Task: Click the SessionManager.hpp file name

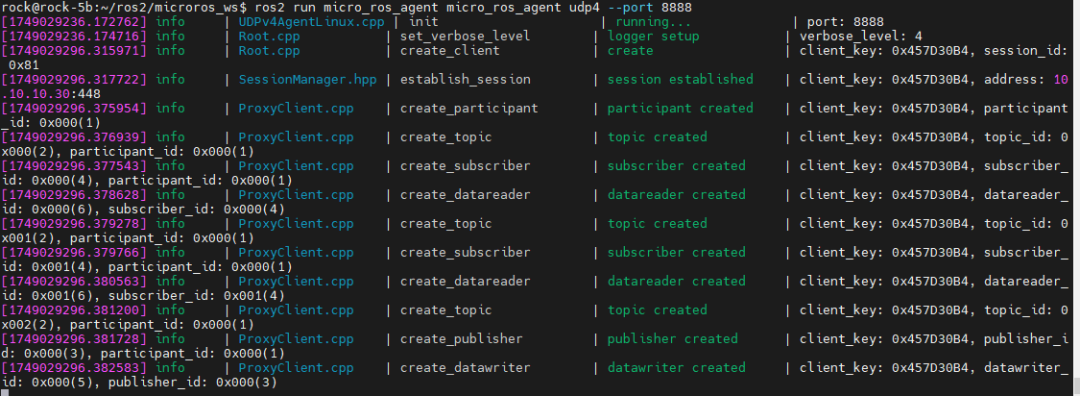Action: click(308, 79)
